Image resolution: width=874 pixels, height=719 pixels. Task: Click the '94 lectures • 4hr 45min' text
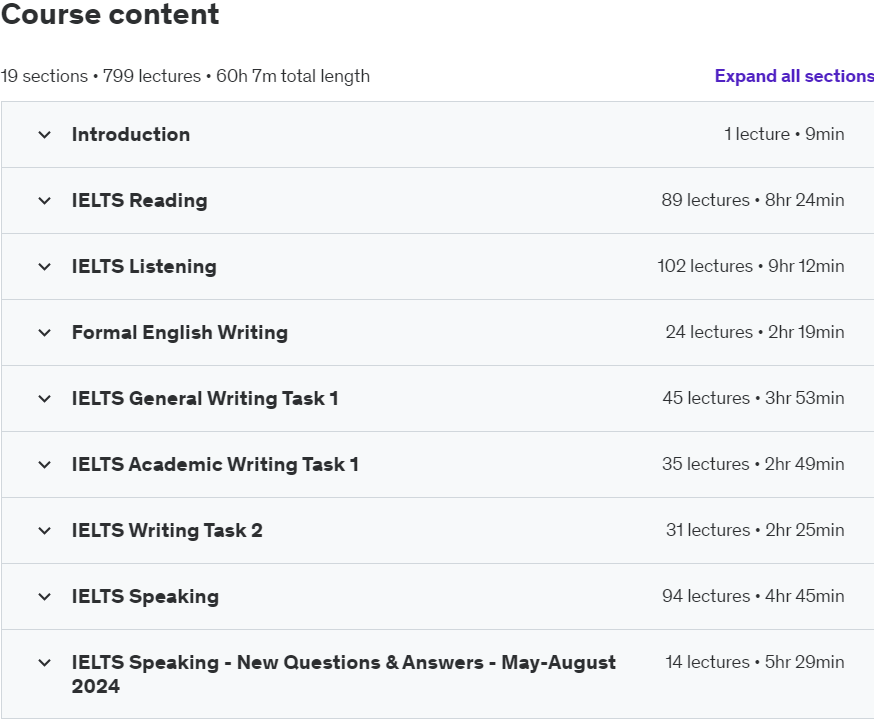pyautogui.click(x=753, y=596)
